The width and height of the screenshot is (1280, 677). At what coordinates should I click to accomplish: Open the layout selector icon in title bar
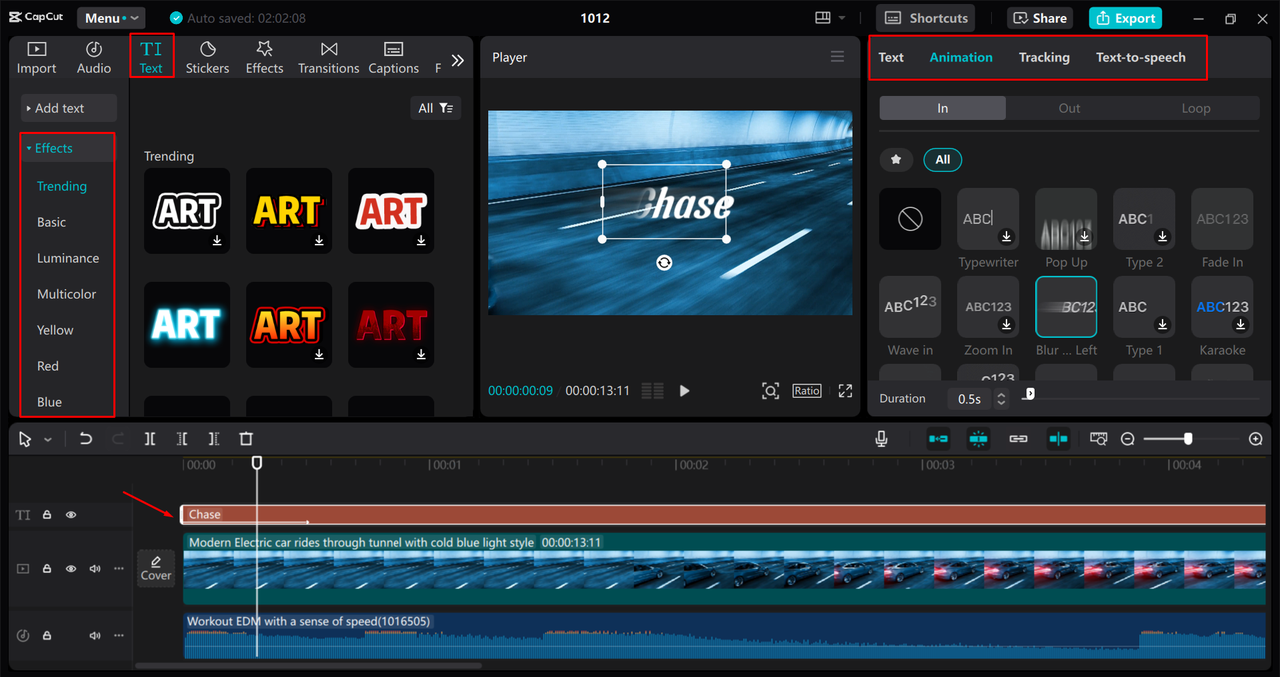click(x=823, y=18)
